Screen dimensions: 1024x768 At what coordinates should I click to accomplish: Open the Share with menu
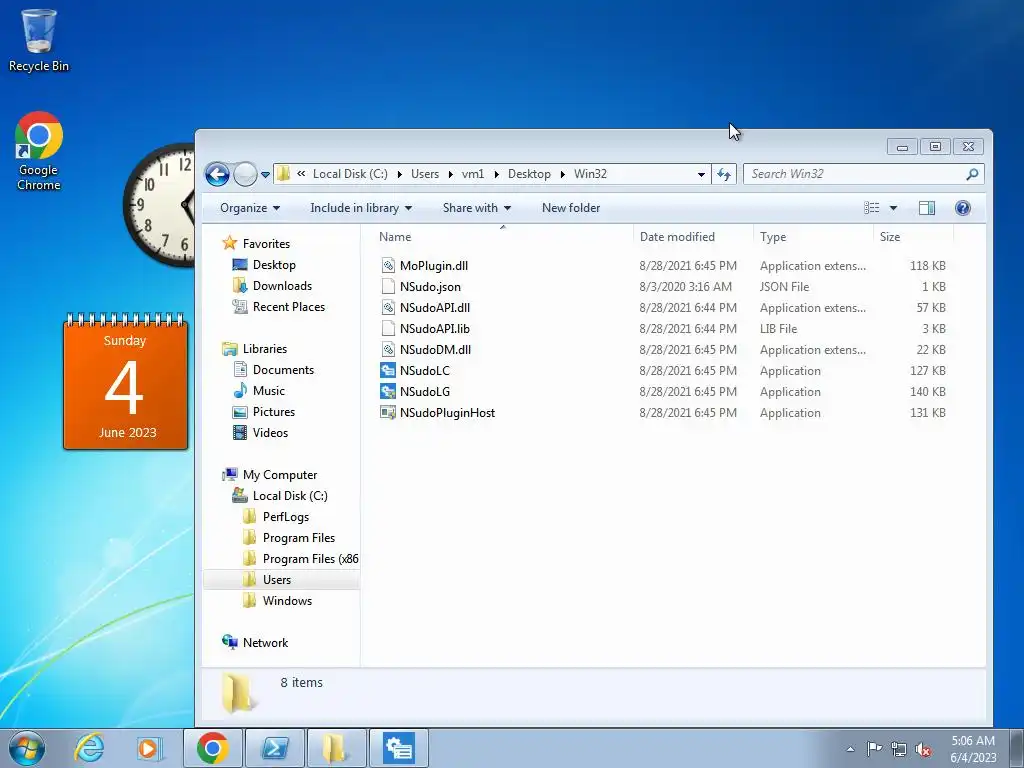pyautogui.click(x=477, y=208)
